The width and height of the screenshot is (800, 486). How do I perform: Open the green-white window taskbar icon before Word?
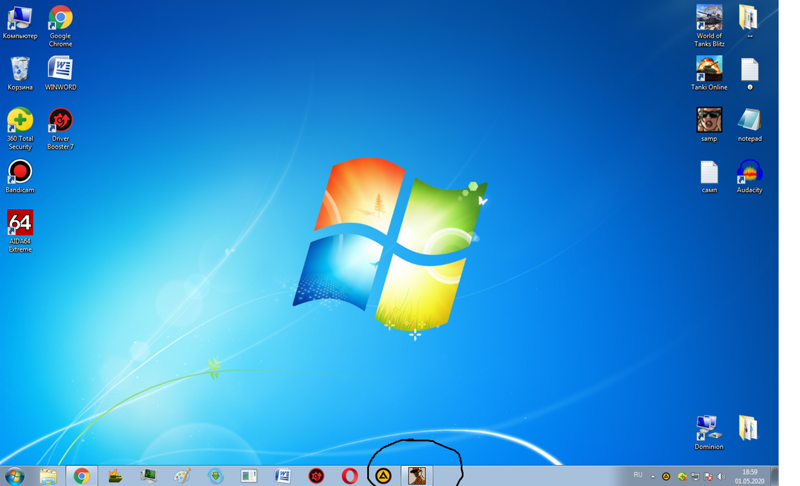(x=249, y=476)
